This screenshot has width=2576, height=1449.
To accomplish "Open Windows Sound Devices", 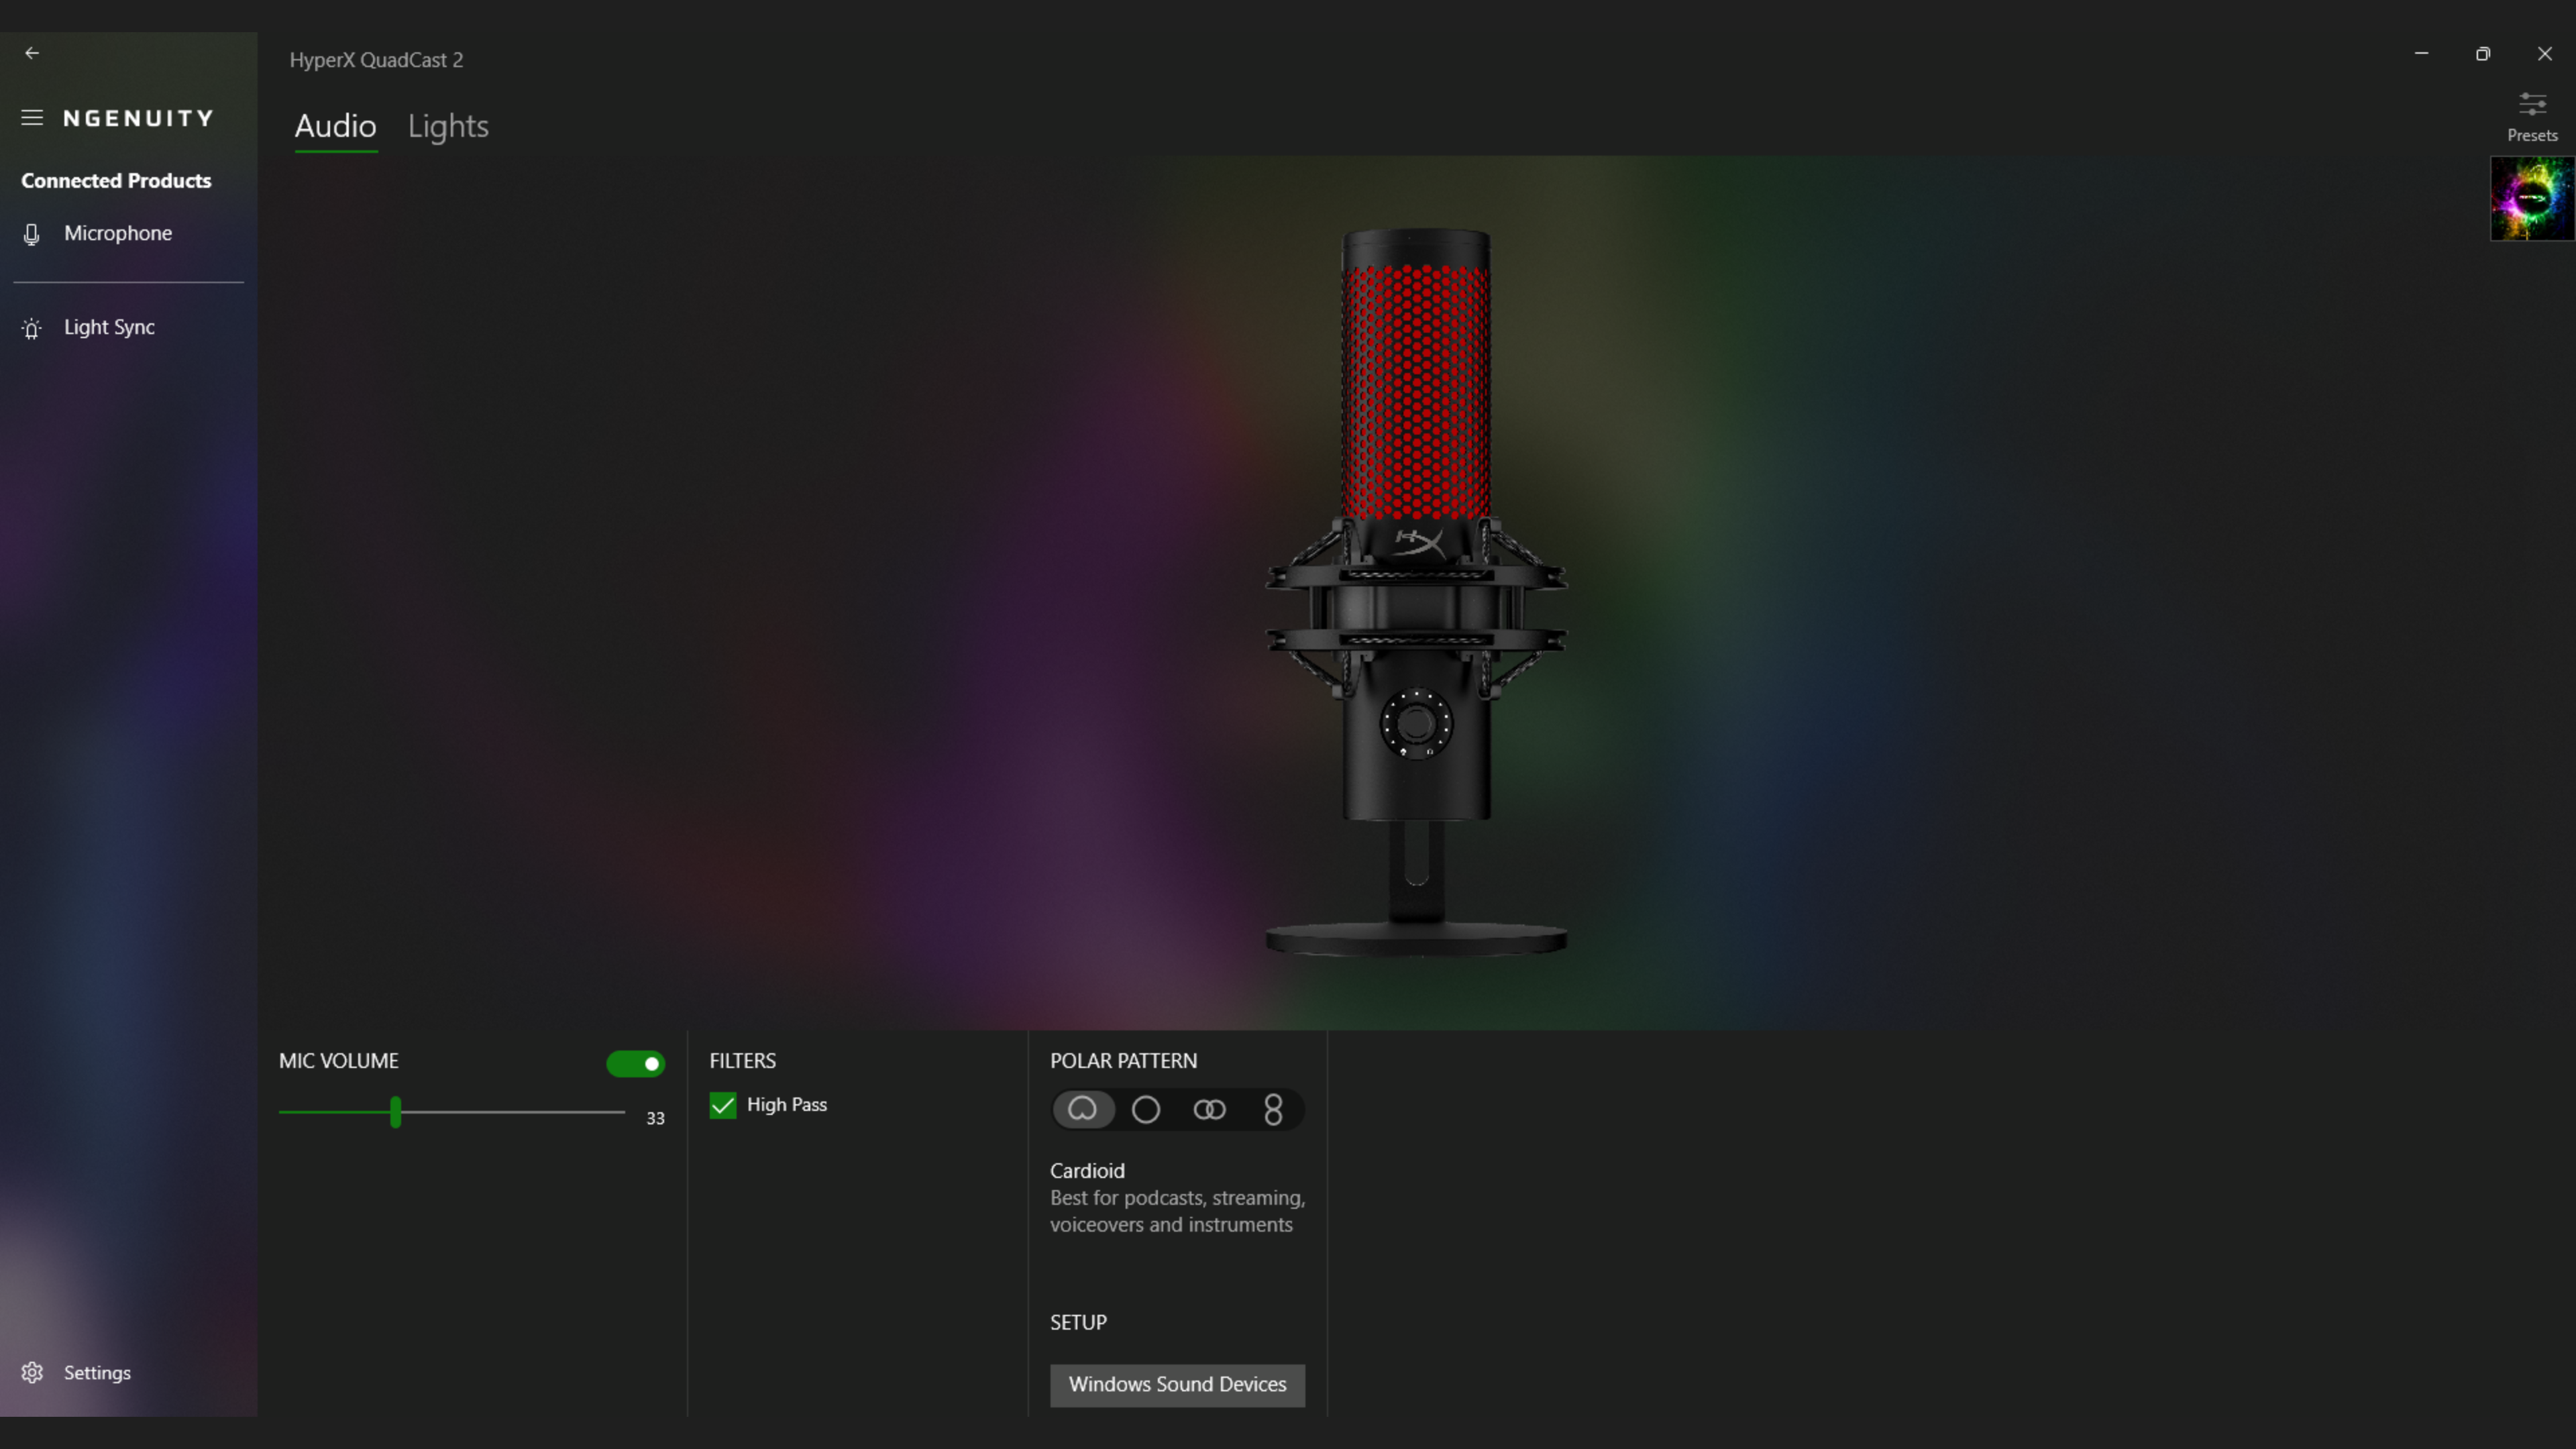I will [1178, 1385].
